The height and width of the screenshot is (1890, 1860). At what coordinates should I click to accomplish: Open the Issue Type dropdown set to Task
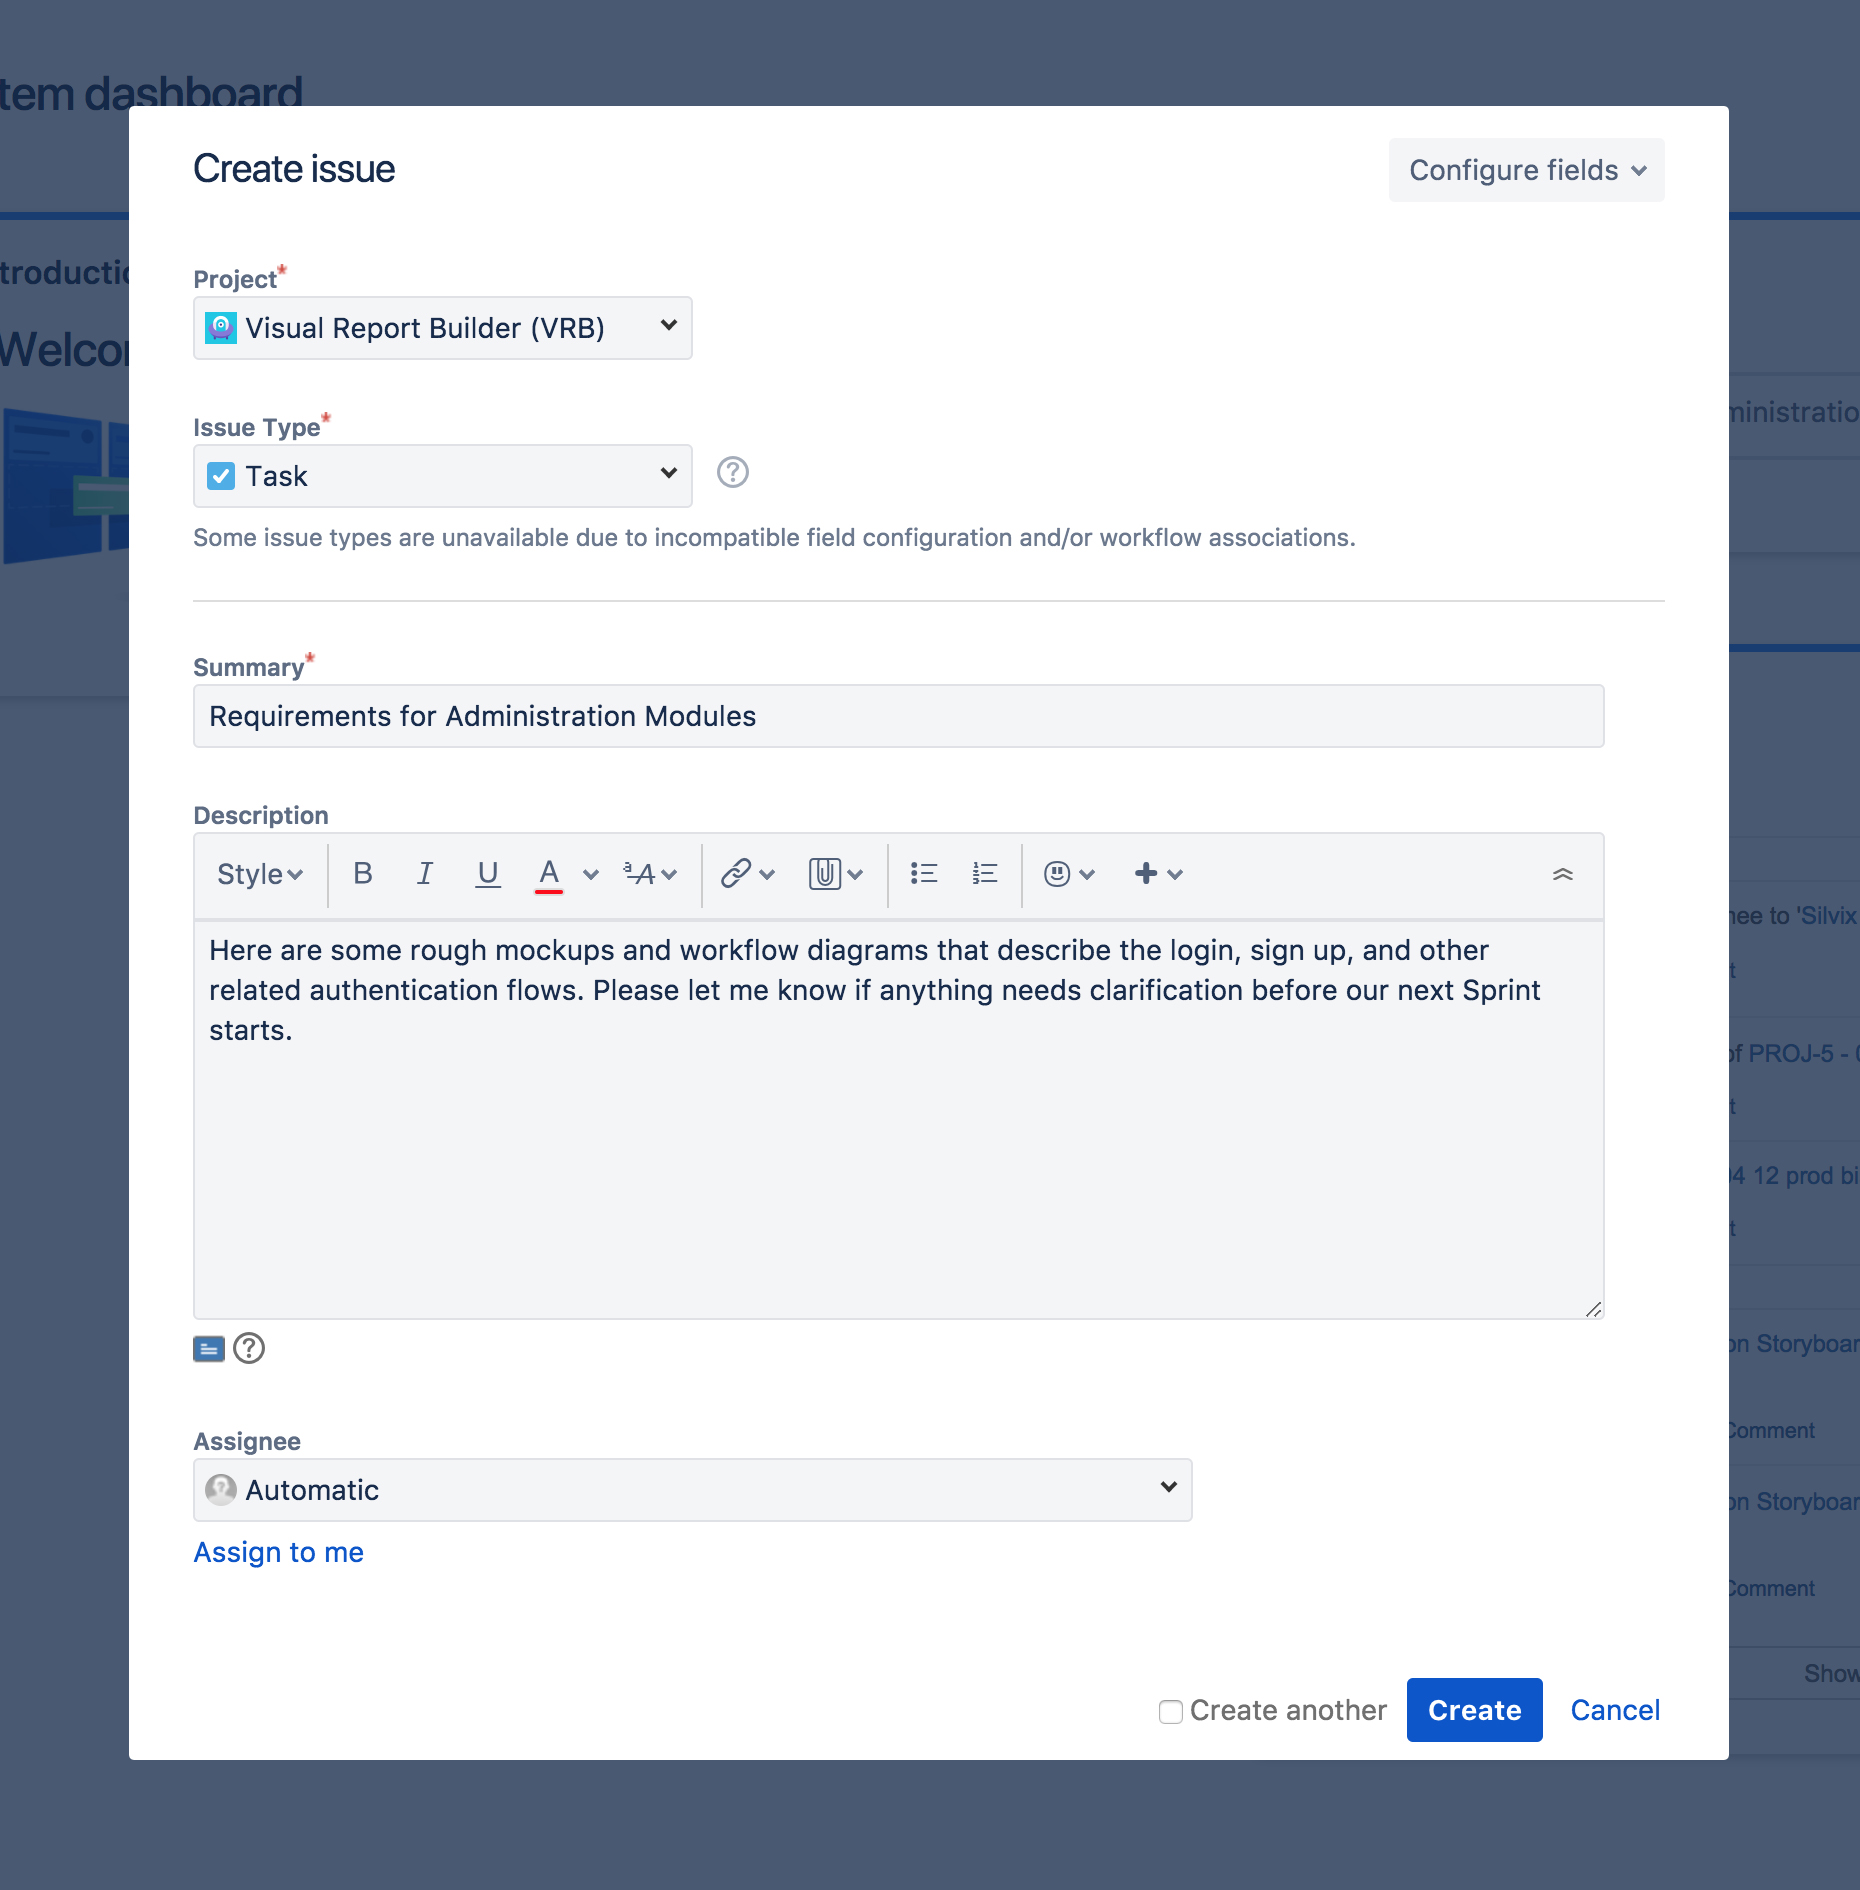[x=441, y=475]
